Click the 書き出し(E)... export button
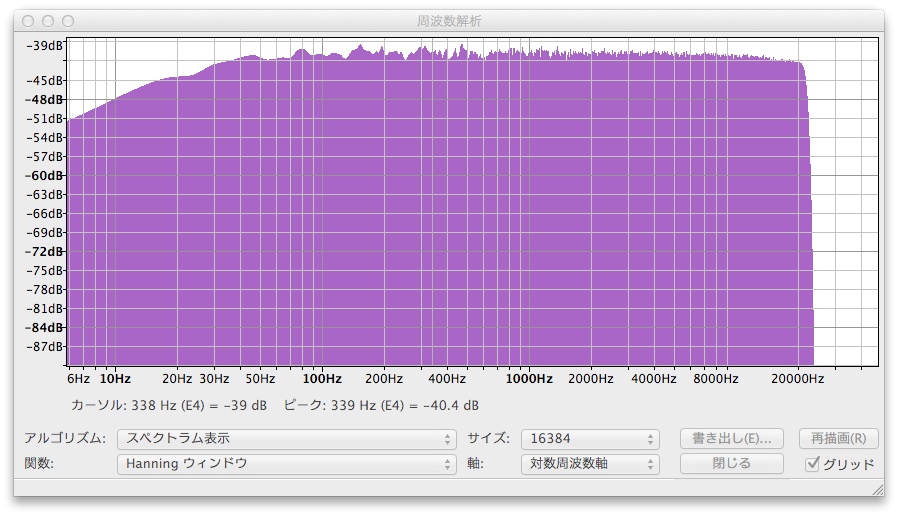The width and height of the screenshot is (898, 516). coord(731,439)
